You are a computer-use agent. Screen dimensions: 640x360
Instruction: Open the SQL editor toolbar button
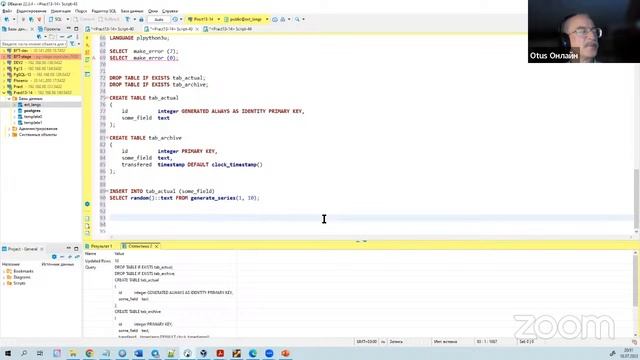click(56, 19)
